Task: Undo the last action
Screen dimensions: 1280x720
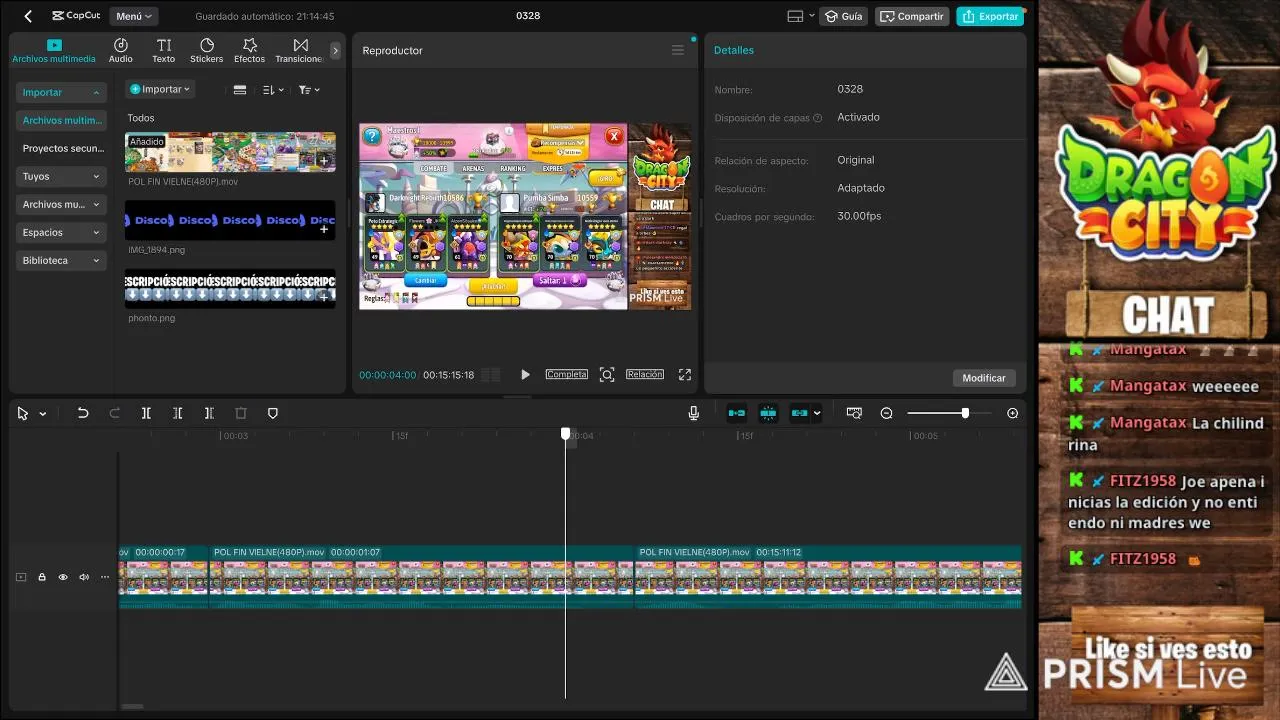Action: click(x=83, y=413)
